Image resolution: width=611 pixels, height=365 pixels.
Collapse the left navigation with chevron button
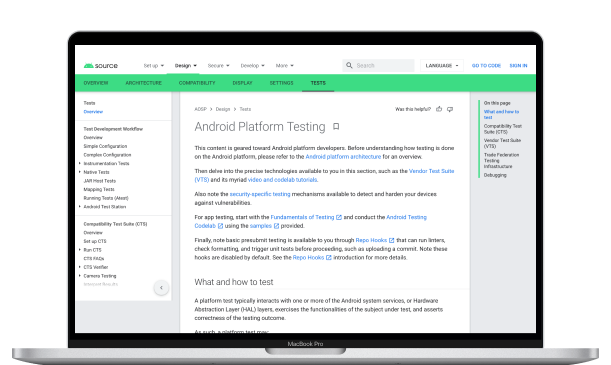coord(161,288)
